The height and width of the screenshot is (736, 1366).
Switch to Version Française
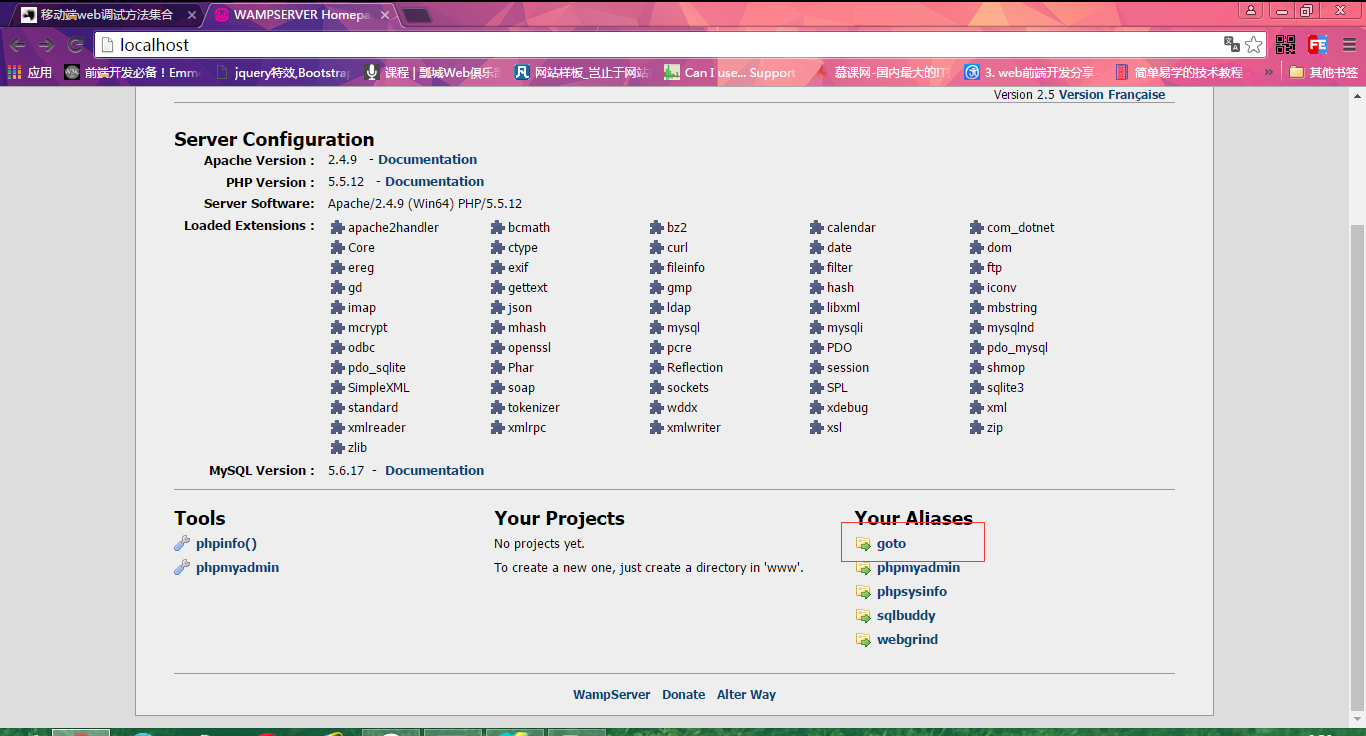1111,95
